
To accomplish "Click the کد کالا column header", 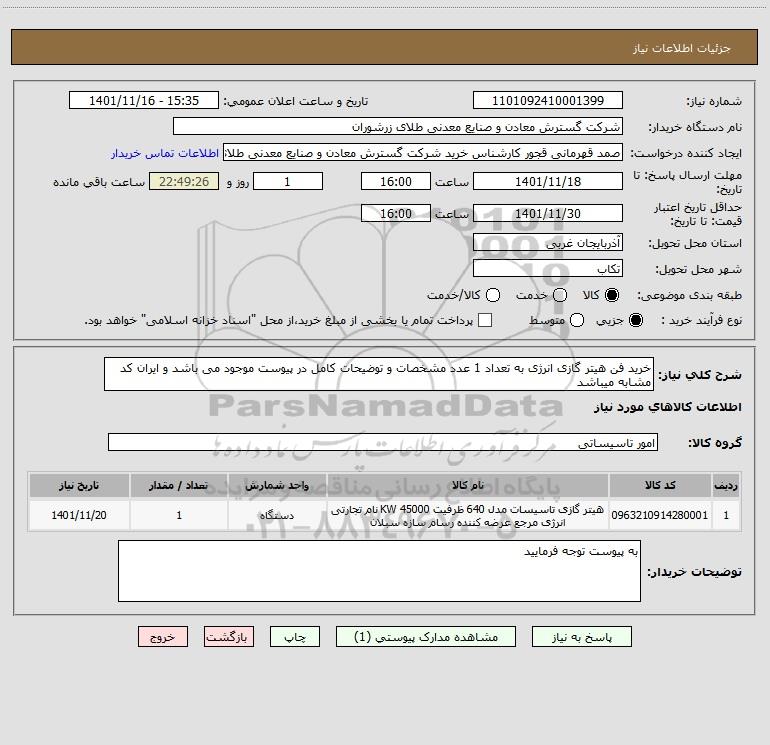I will click(660, 485).
